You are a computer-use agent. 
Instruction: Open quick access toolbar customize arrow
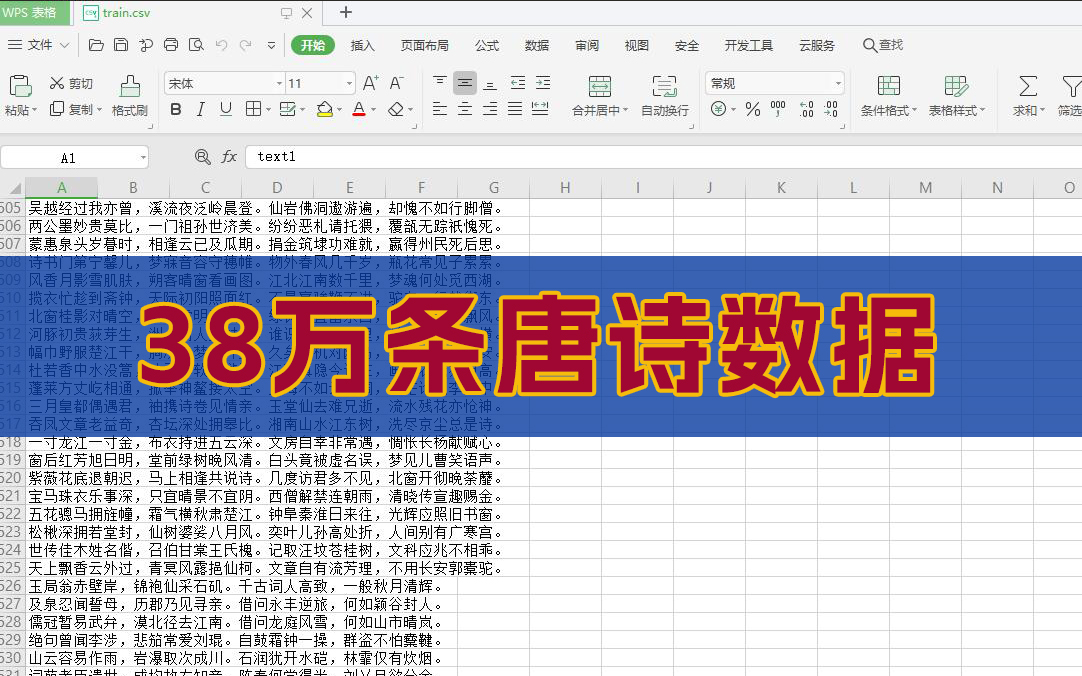[x=271, y=46]
